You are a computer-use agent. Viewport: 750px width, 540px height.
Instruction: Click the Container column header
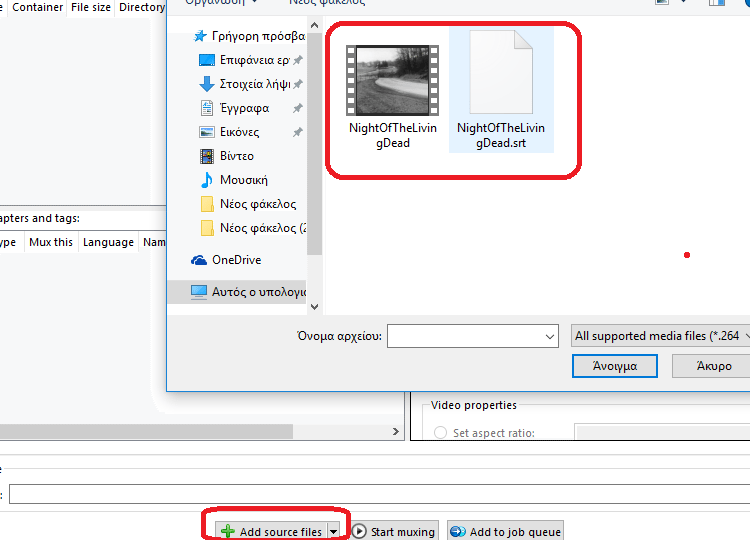(37, 8)
